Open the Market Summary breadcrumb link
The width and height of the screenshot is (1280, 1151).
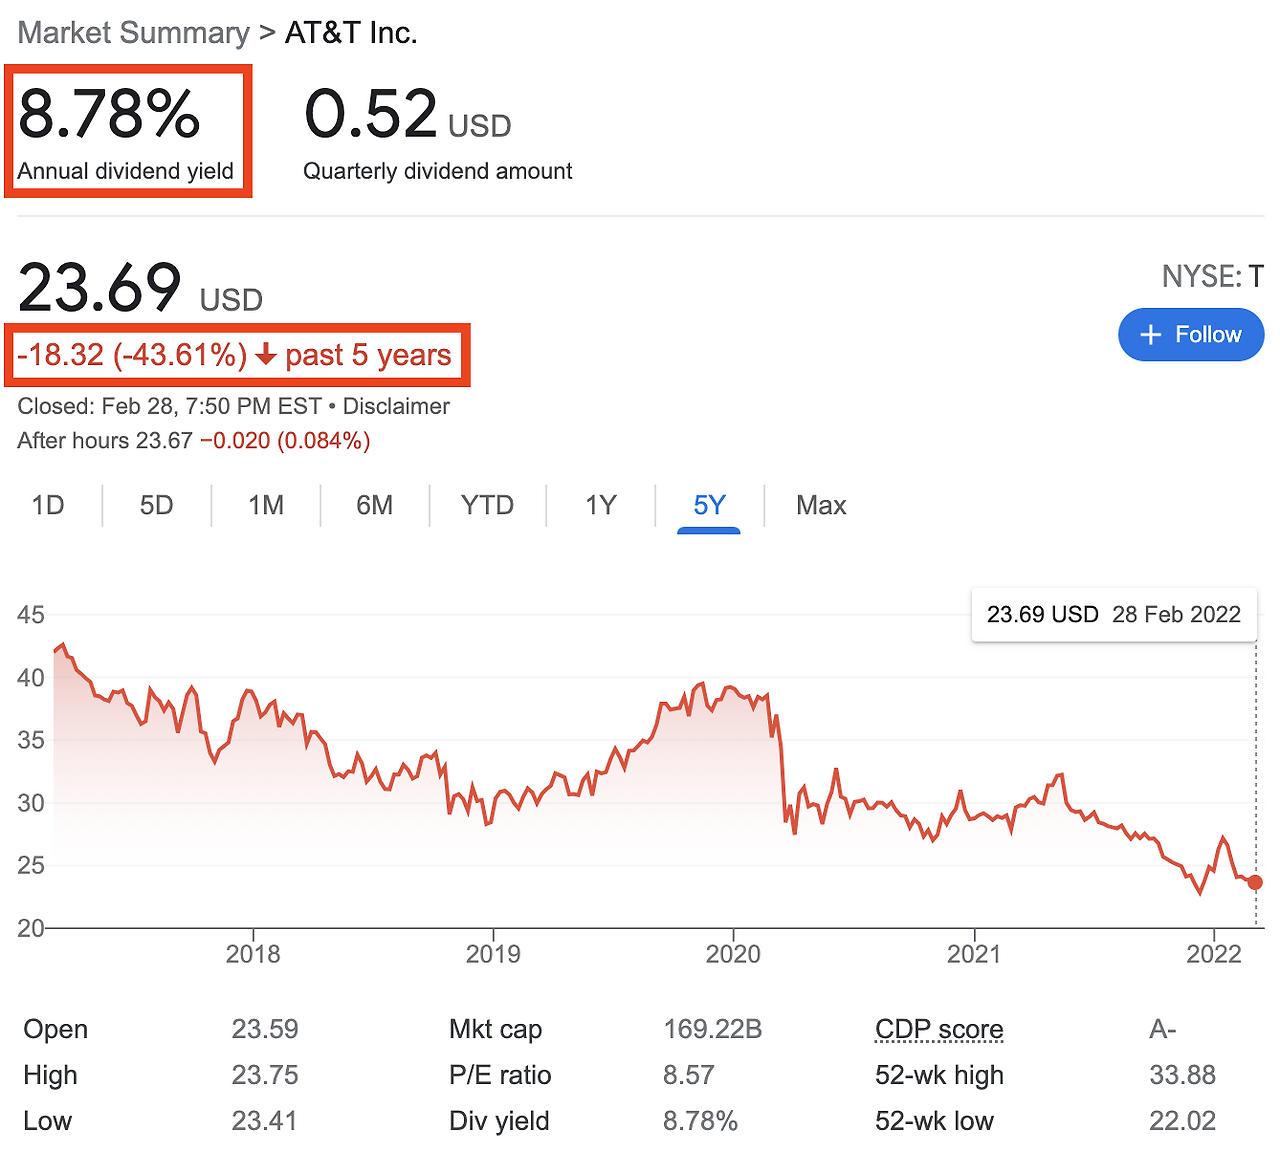click(x=134, y=32)
